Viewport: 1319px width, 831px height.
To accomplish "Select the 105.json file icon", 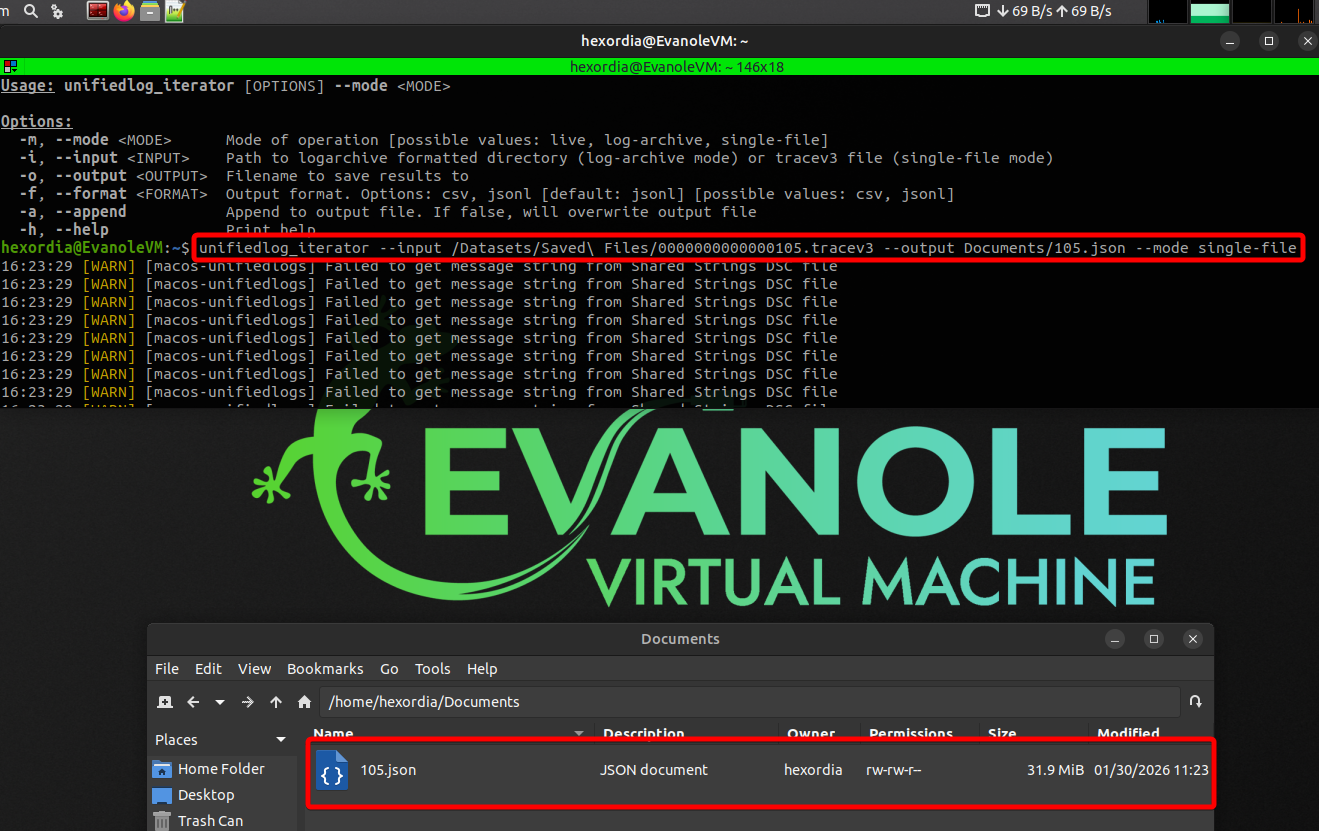I will click(x=332, y=770).
